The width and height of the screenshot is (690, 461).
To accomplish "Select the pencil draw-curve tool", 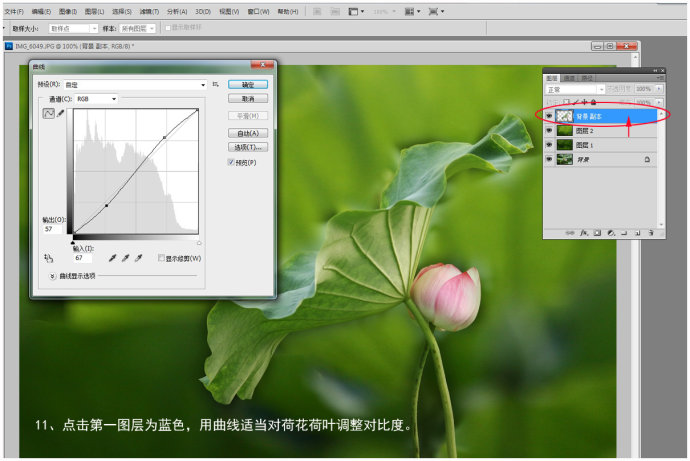I will click(x=60, y=115).
